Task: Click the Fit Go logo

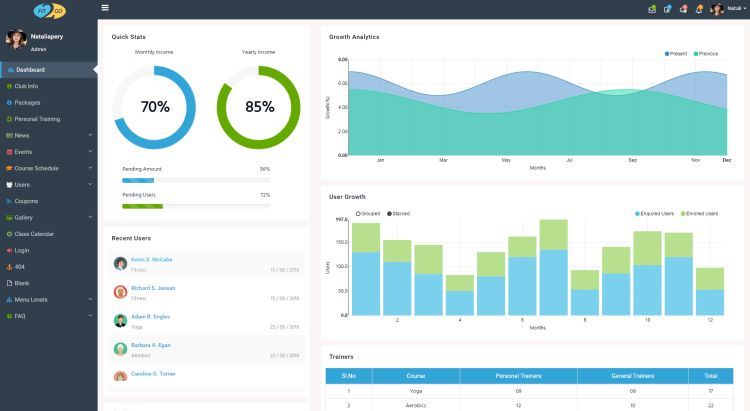Action: [x=49, y=11]
